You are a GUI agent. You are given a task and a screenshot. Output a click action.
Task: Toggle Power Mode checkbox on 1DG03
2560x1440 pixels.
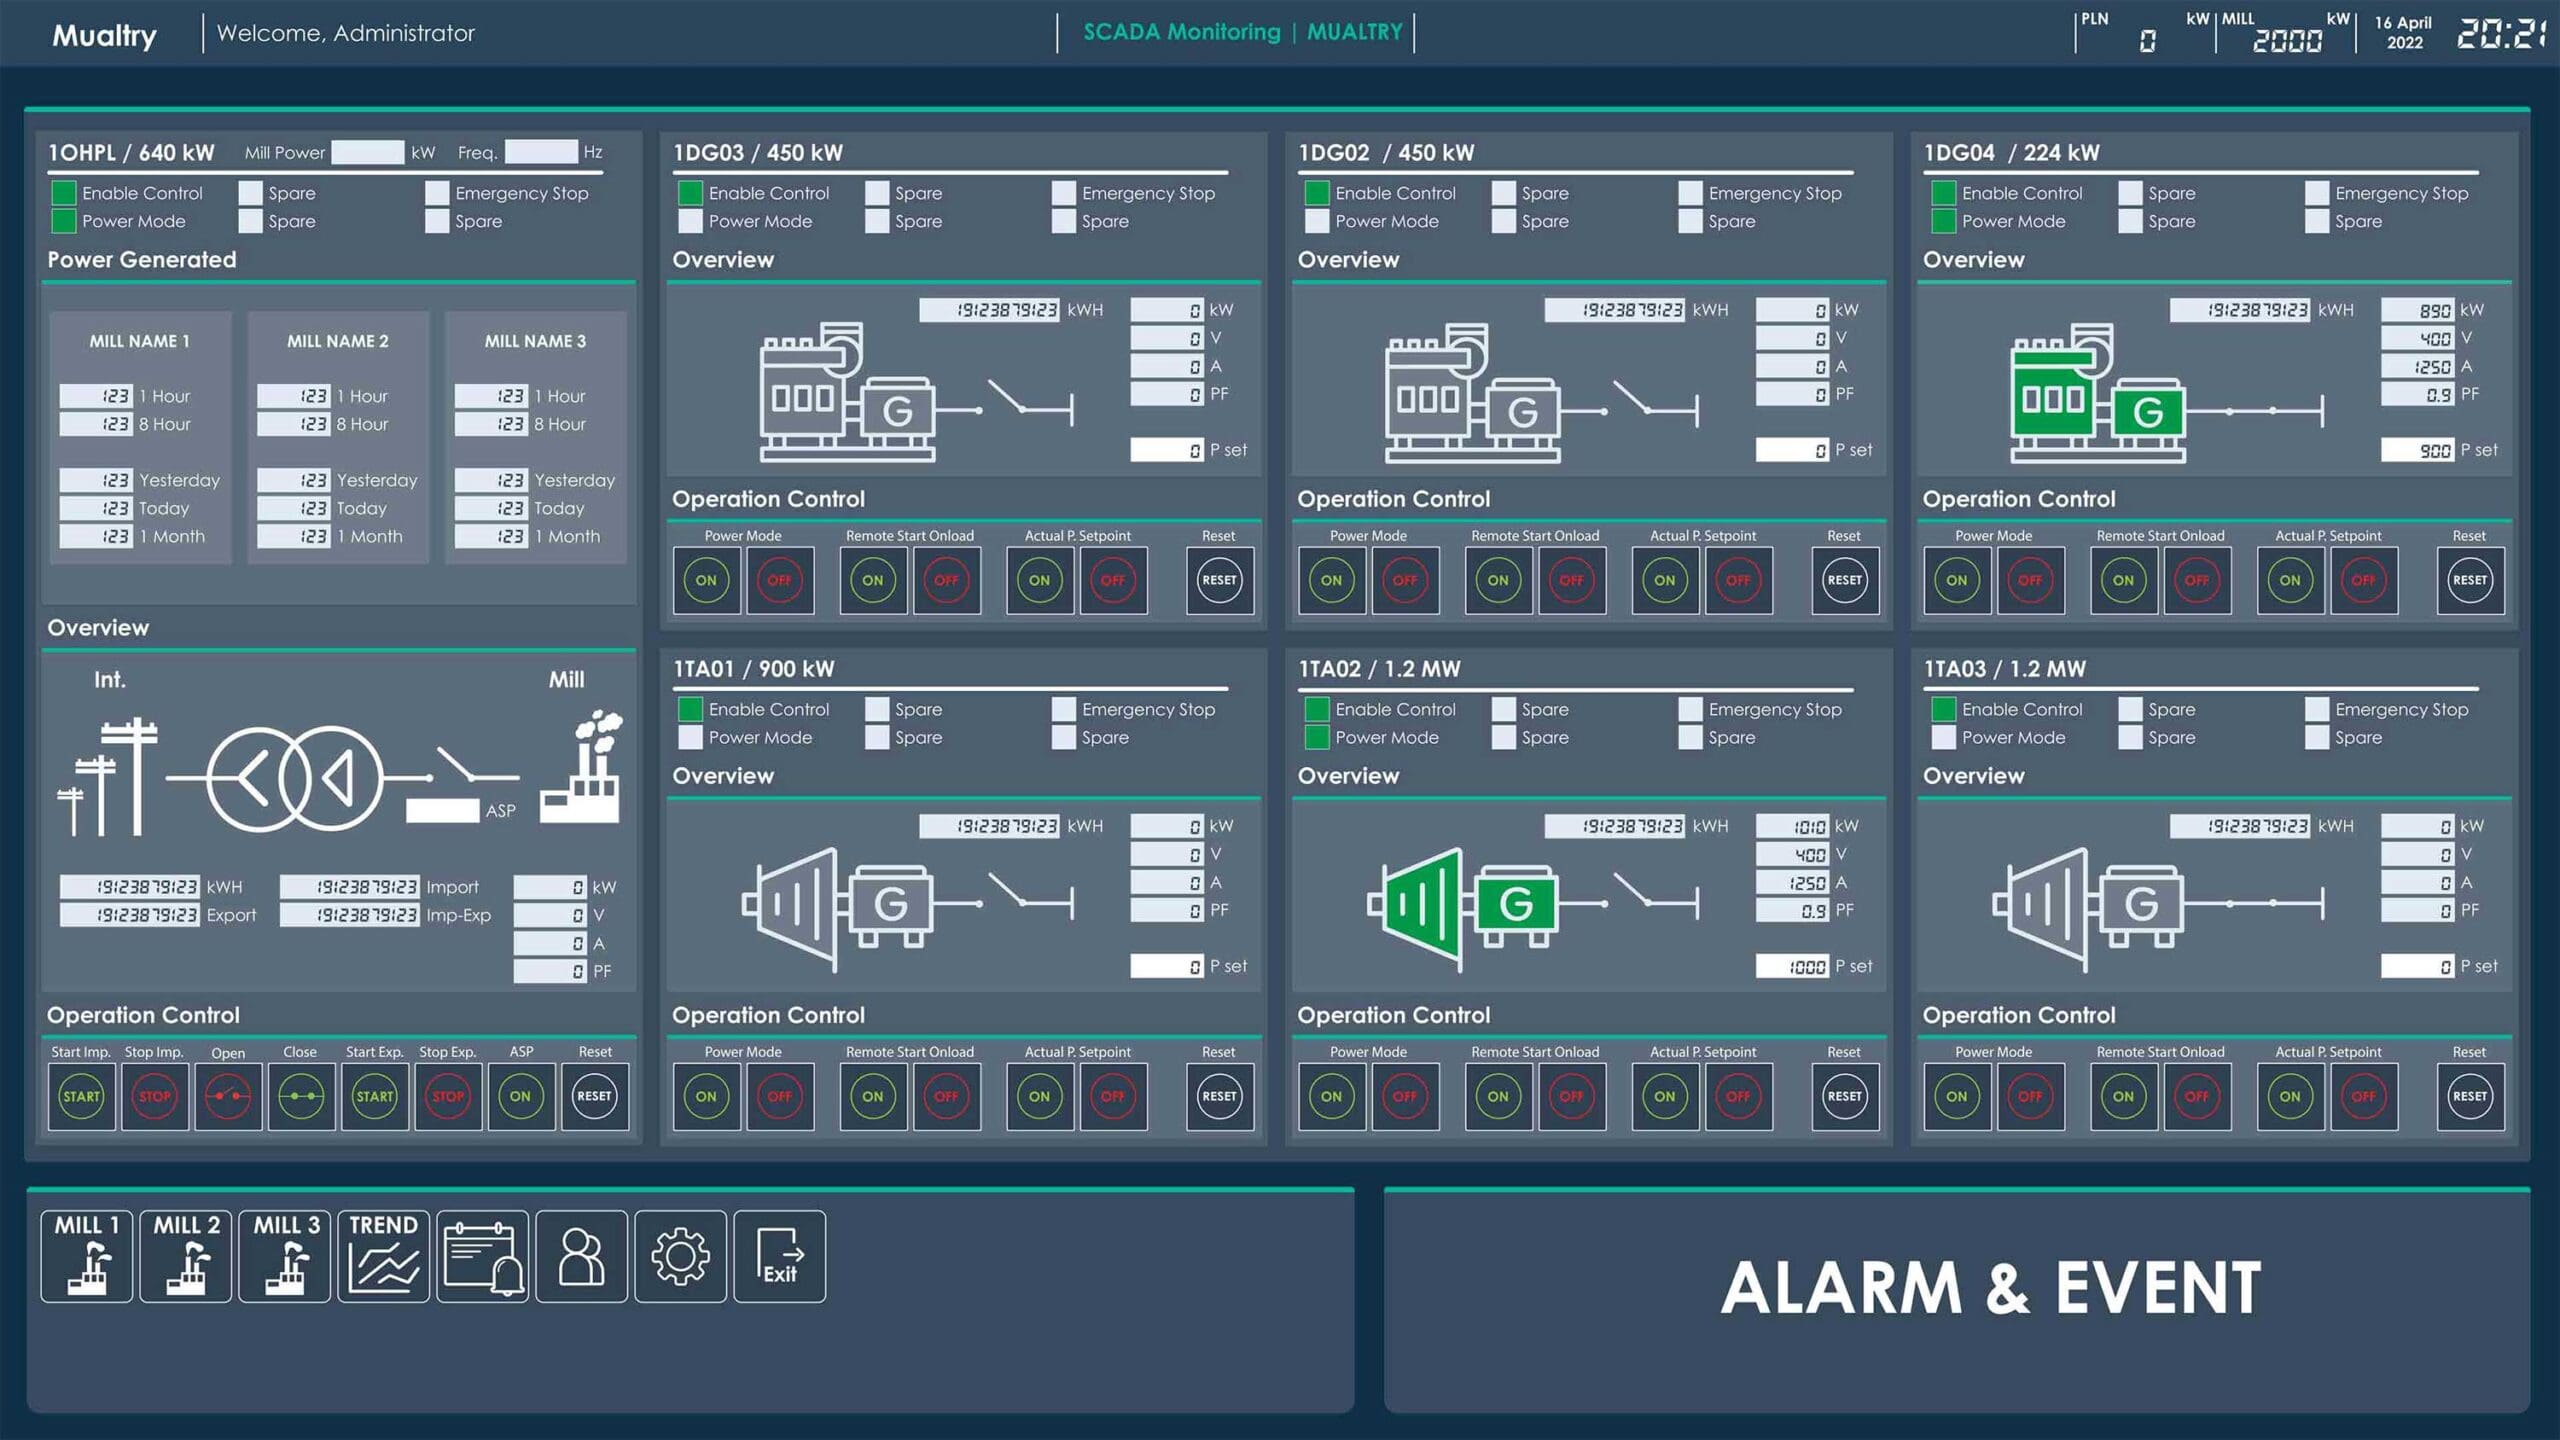pyautogui.click(x=690, y=221)
